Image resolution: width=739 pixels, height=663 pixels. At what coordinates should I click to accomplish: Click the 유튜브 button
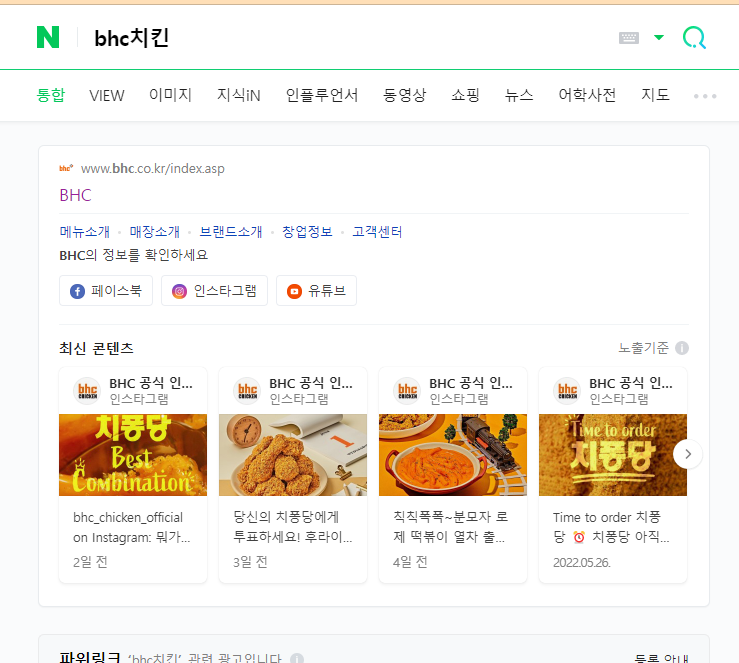[x=316, y=291]
